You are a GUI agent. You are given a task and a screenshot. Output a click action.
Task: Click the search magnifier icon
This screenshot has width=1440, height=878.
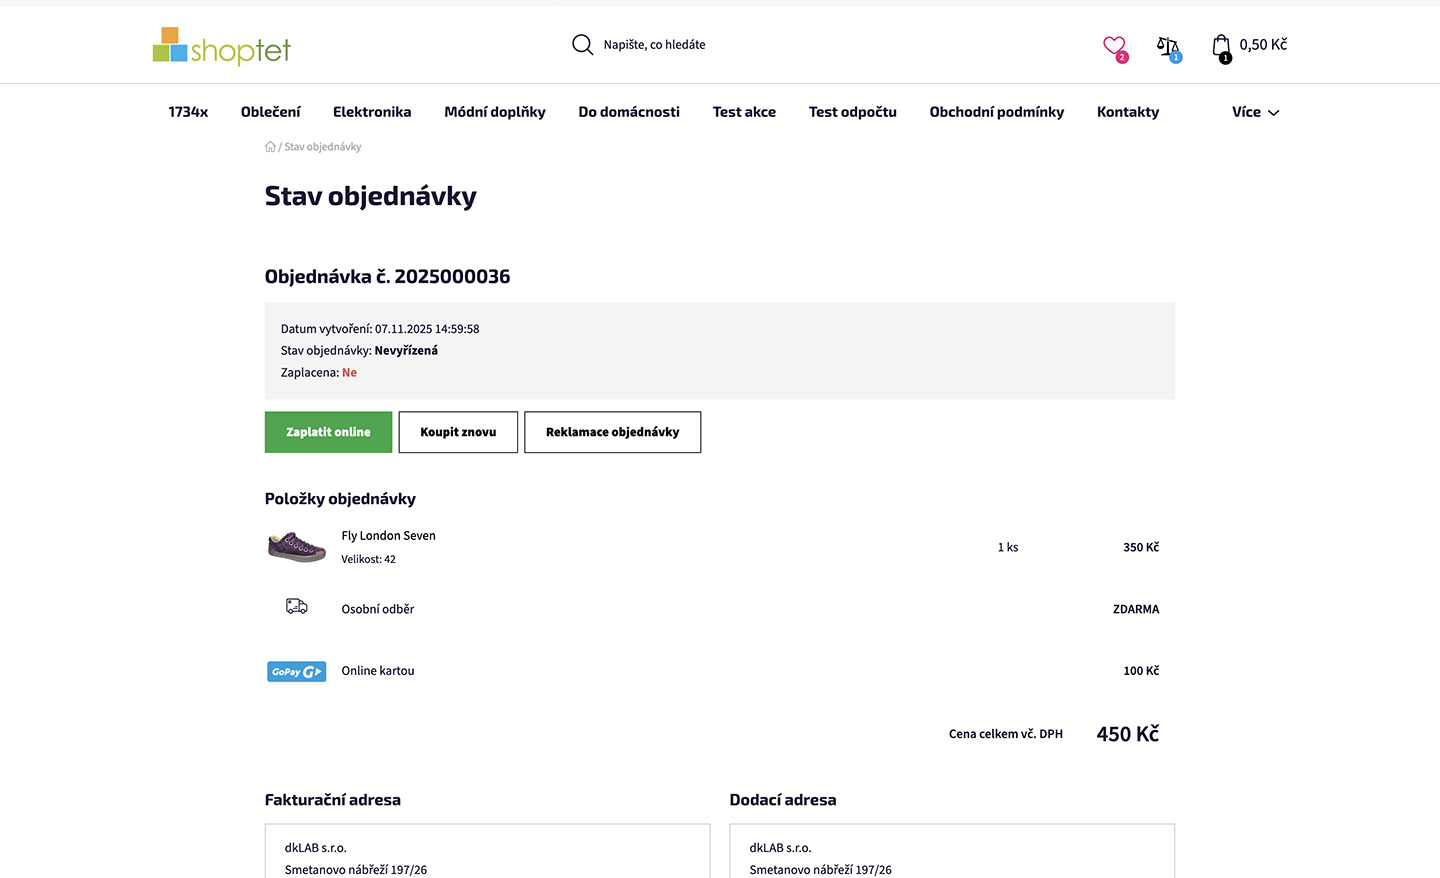(x=582, y=45)
